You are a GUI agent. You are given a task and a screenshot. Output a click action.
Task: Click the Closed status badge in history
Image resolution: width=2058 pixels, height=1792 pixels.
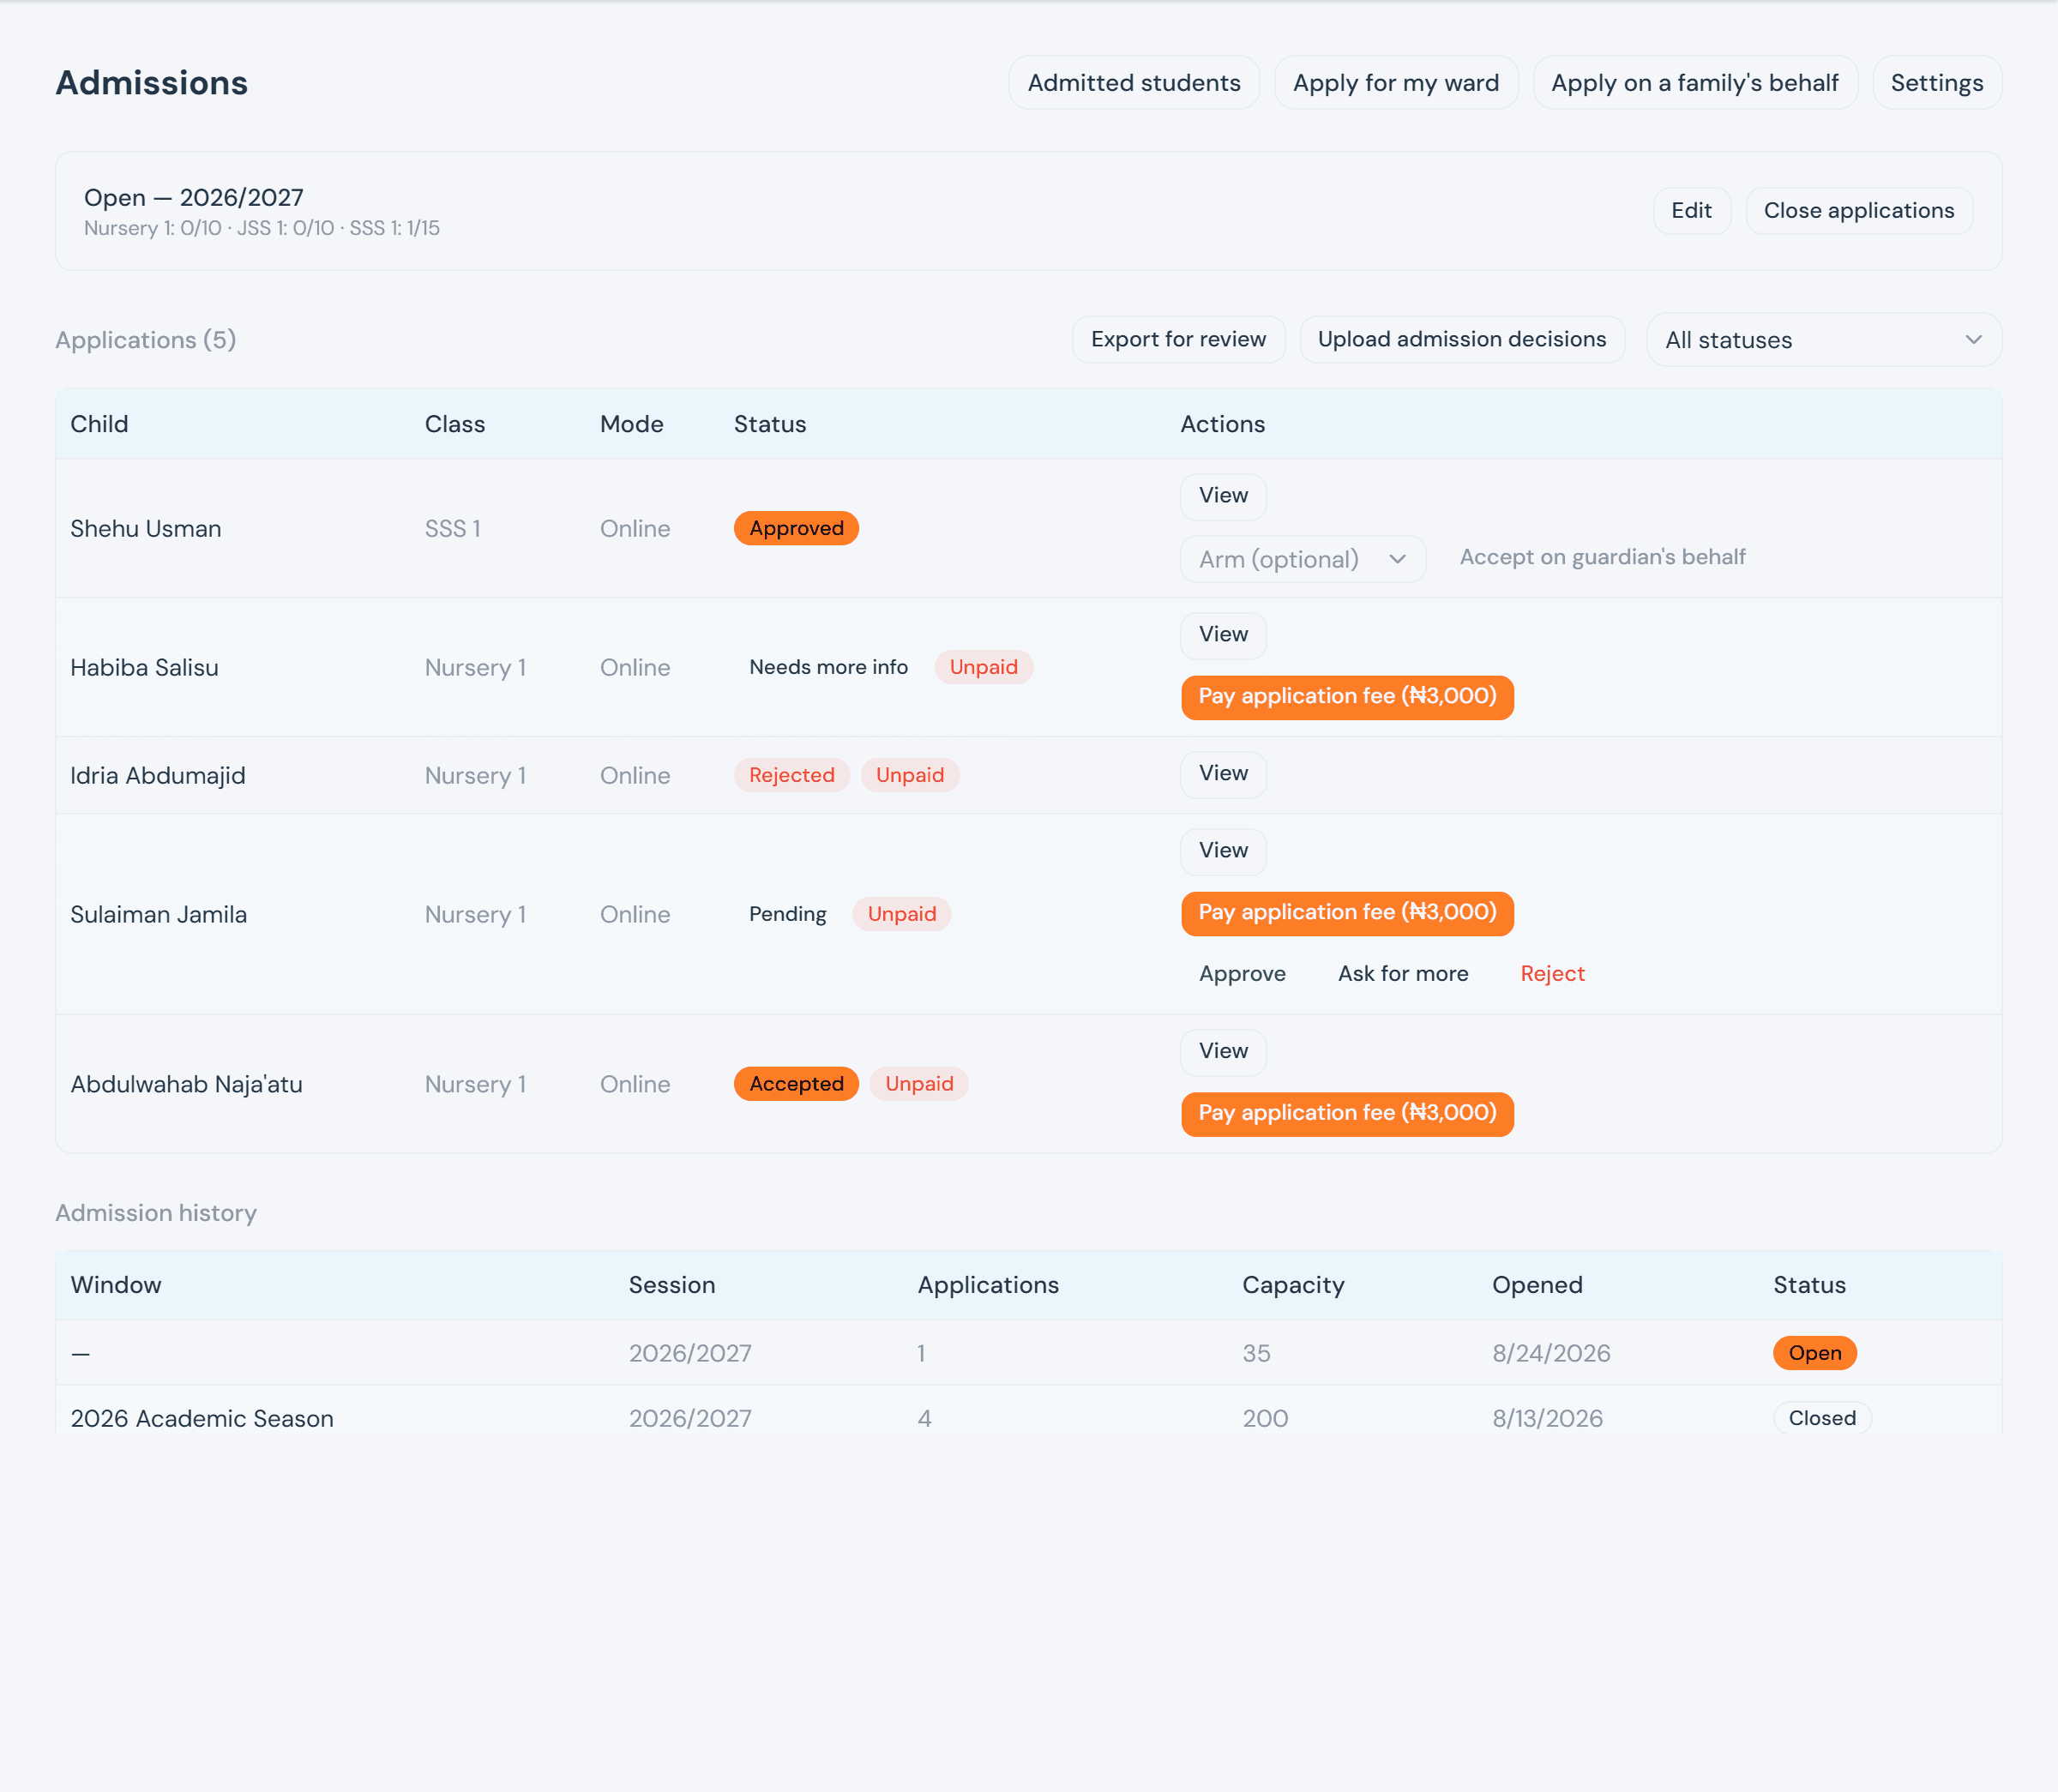(1822, 1418)
